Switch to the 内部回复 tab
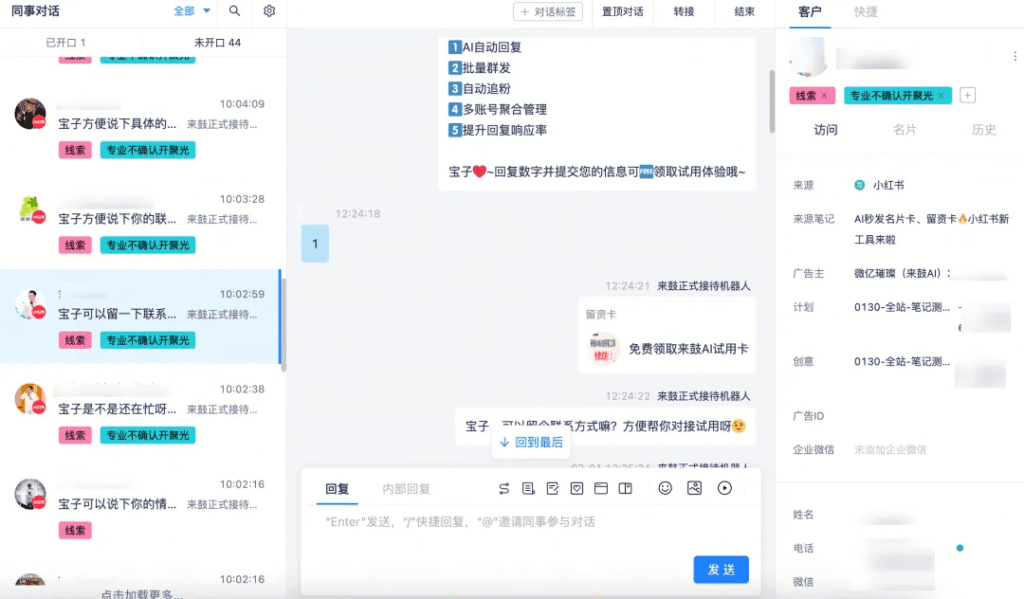The width and height of the screenshot is (1024, 599). [x=406, y=489]
